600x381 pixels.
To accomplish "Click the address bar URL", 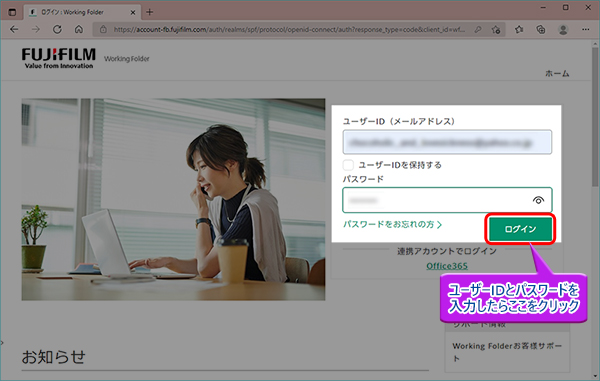I will pyautogui.click(x=289, y=29).
